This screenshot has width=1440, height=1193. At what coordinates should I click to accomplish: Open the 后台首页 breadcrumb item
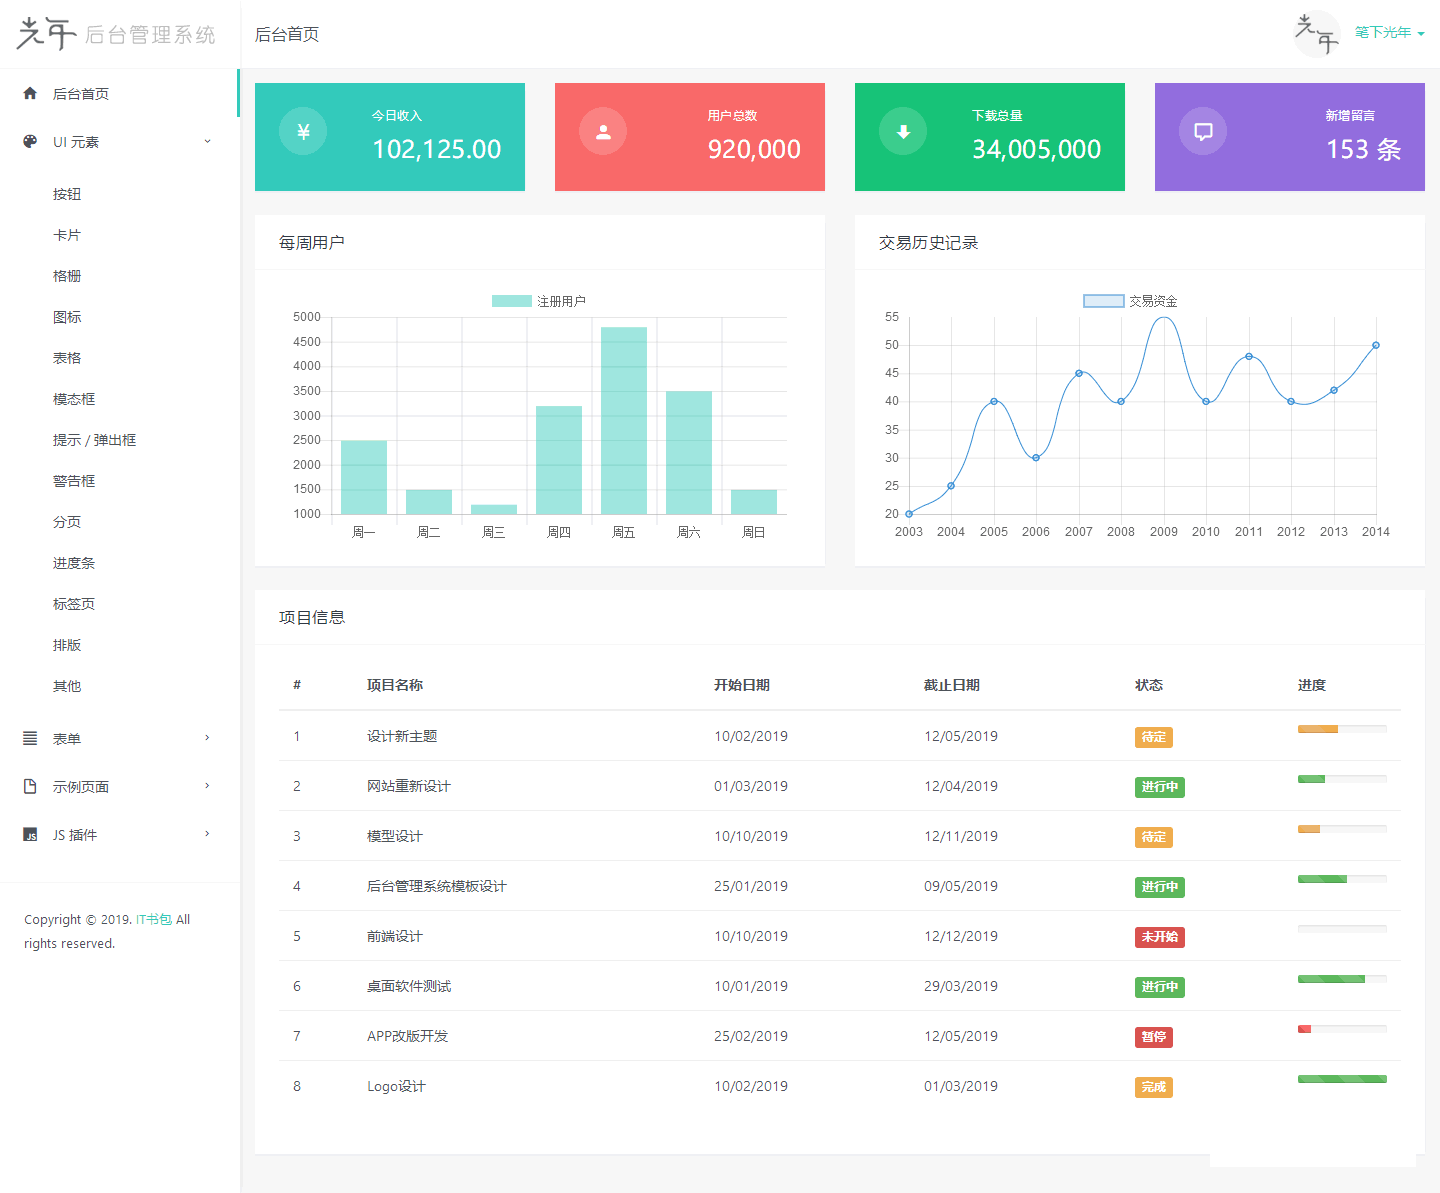point(286,33)
